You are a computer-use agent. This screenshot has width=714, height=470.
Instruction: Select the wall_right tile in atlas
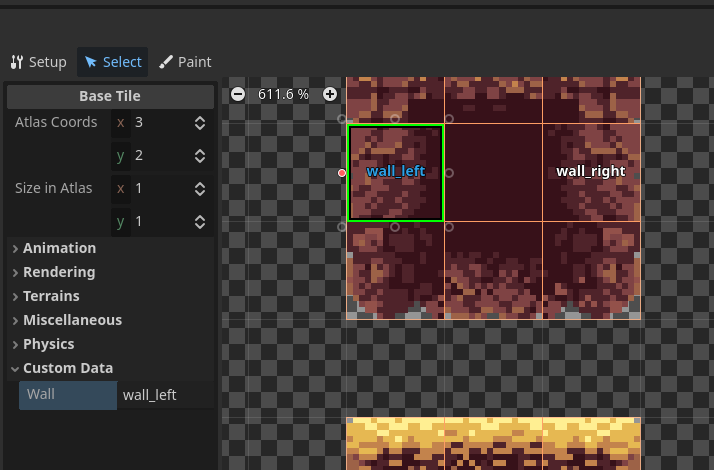pos(591,172)
